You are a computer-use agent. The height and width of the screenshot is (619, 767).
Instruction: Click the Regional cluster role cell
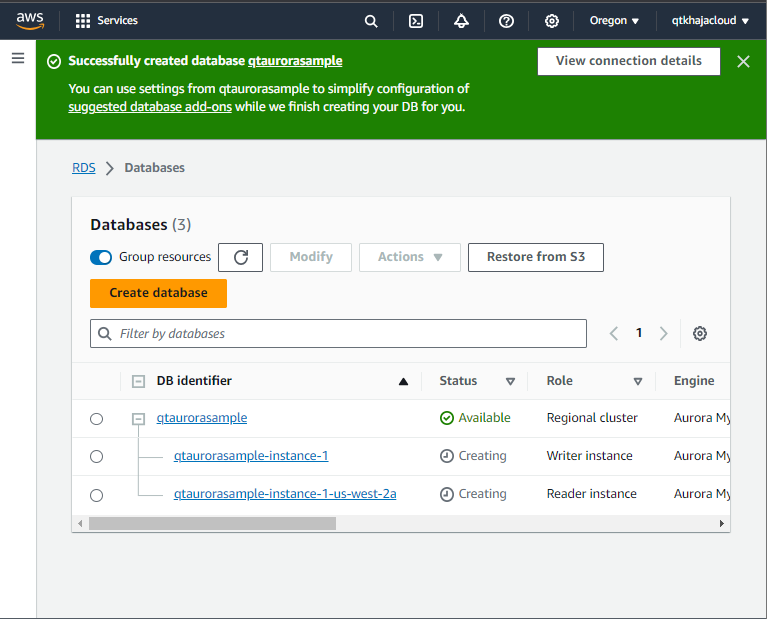tap(592, 418)
